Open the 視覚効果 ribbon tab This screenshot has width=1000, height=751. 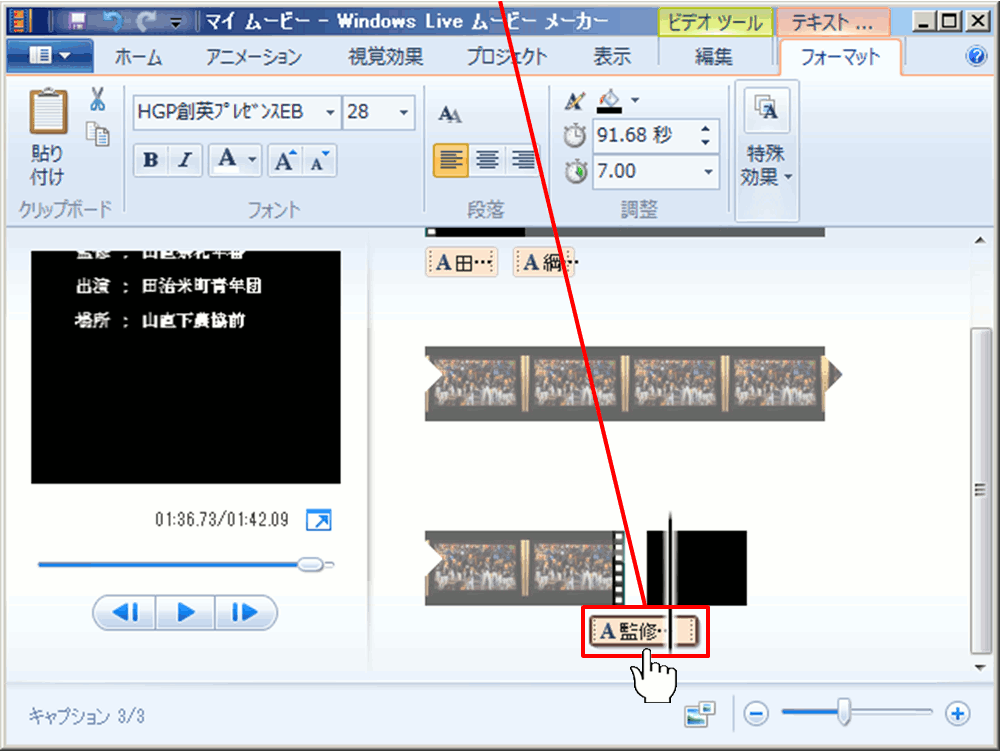coord(385,57)
